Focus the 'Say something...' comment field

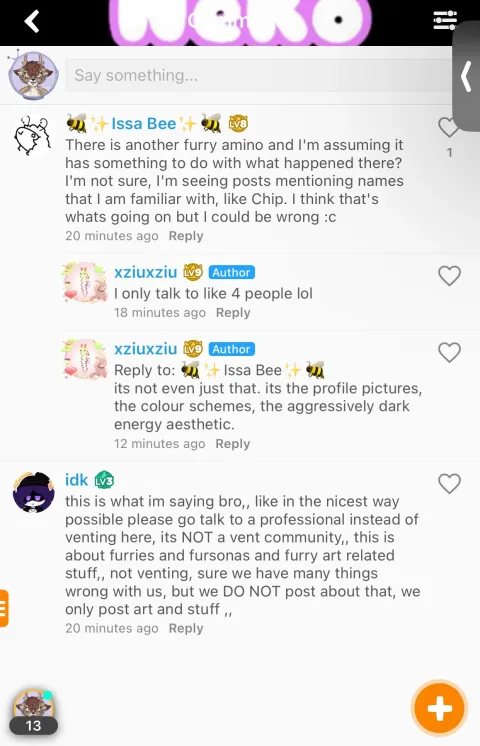[x=259, y=75]
